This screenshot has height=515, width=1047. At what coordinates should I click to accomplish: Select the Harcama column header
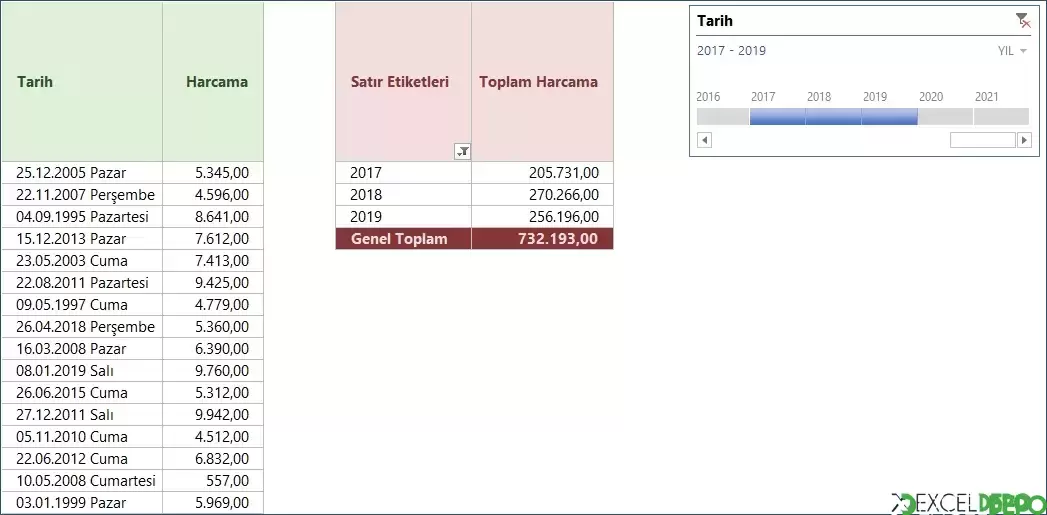click(213, 81)
